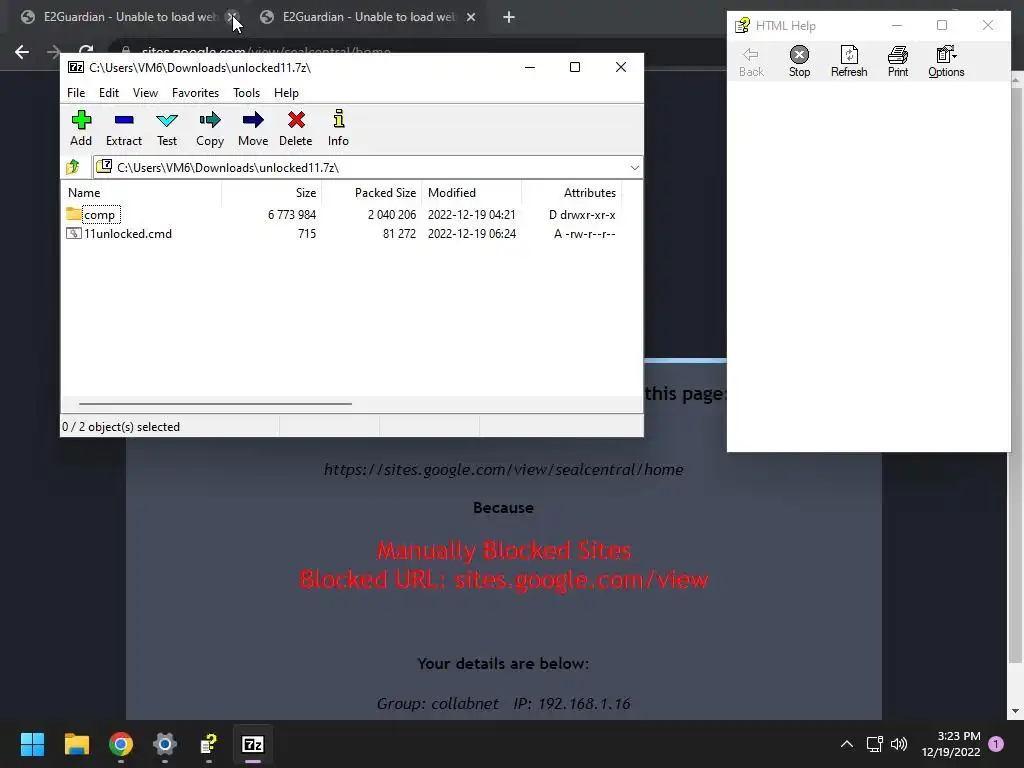Screen dimensions: 1024x768
Task: Run the Test tool in 7-Zip
Action: tap(167, 128)
